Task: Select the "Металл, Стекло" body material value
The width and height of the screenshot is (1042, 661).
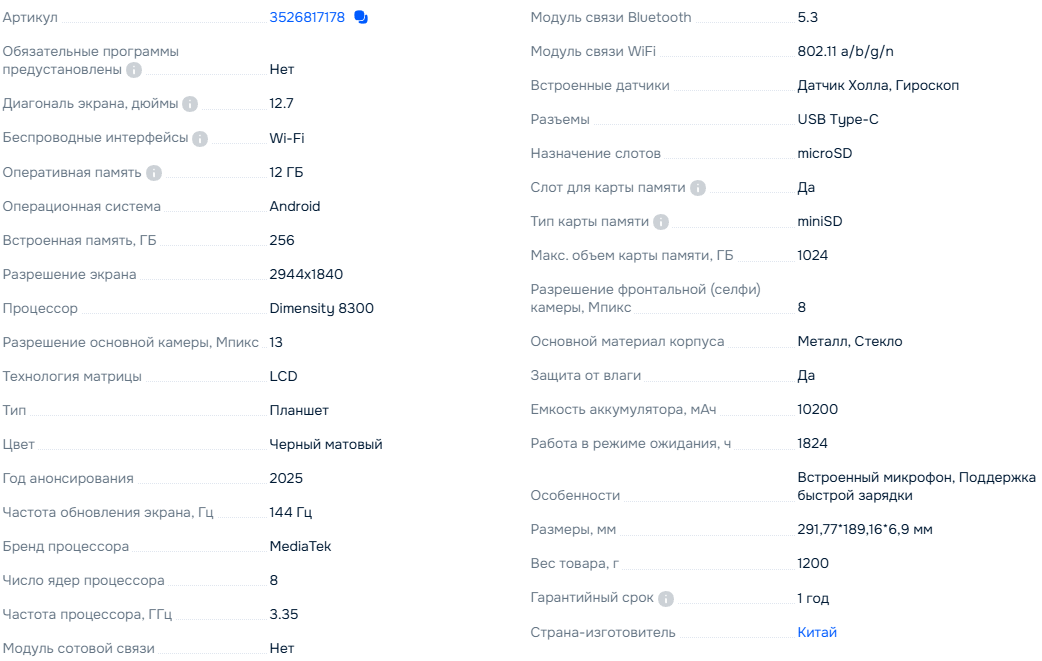Action: [x=850, y=341]
